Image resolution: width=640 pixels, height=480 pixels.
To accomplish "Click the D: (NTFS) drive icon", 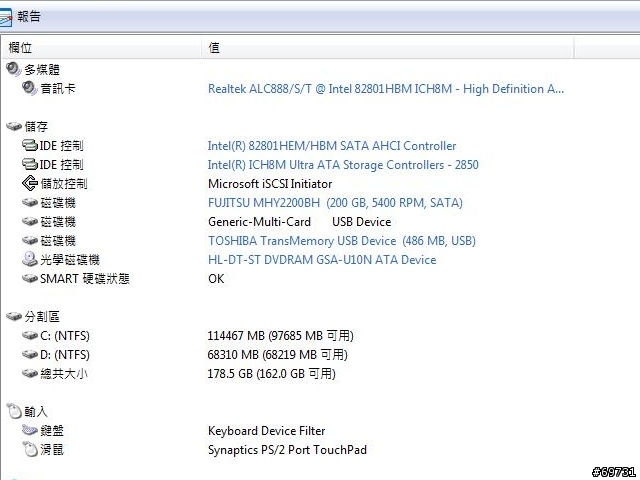I will [30, 354].
